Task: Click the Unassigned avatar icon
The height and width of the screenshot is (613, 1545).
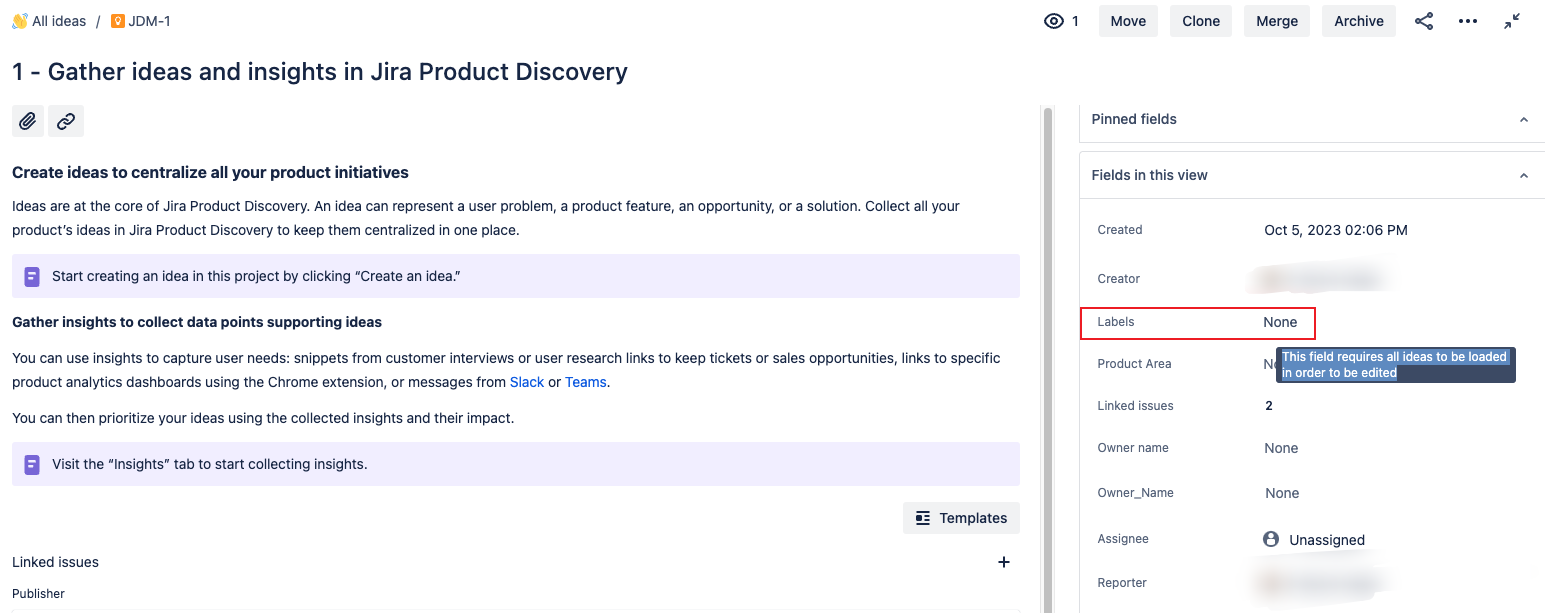Action: 1271,539
